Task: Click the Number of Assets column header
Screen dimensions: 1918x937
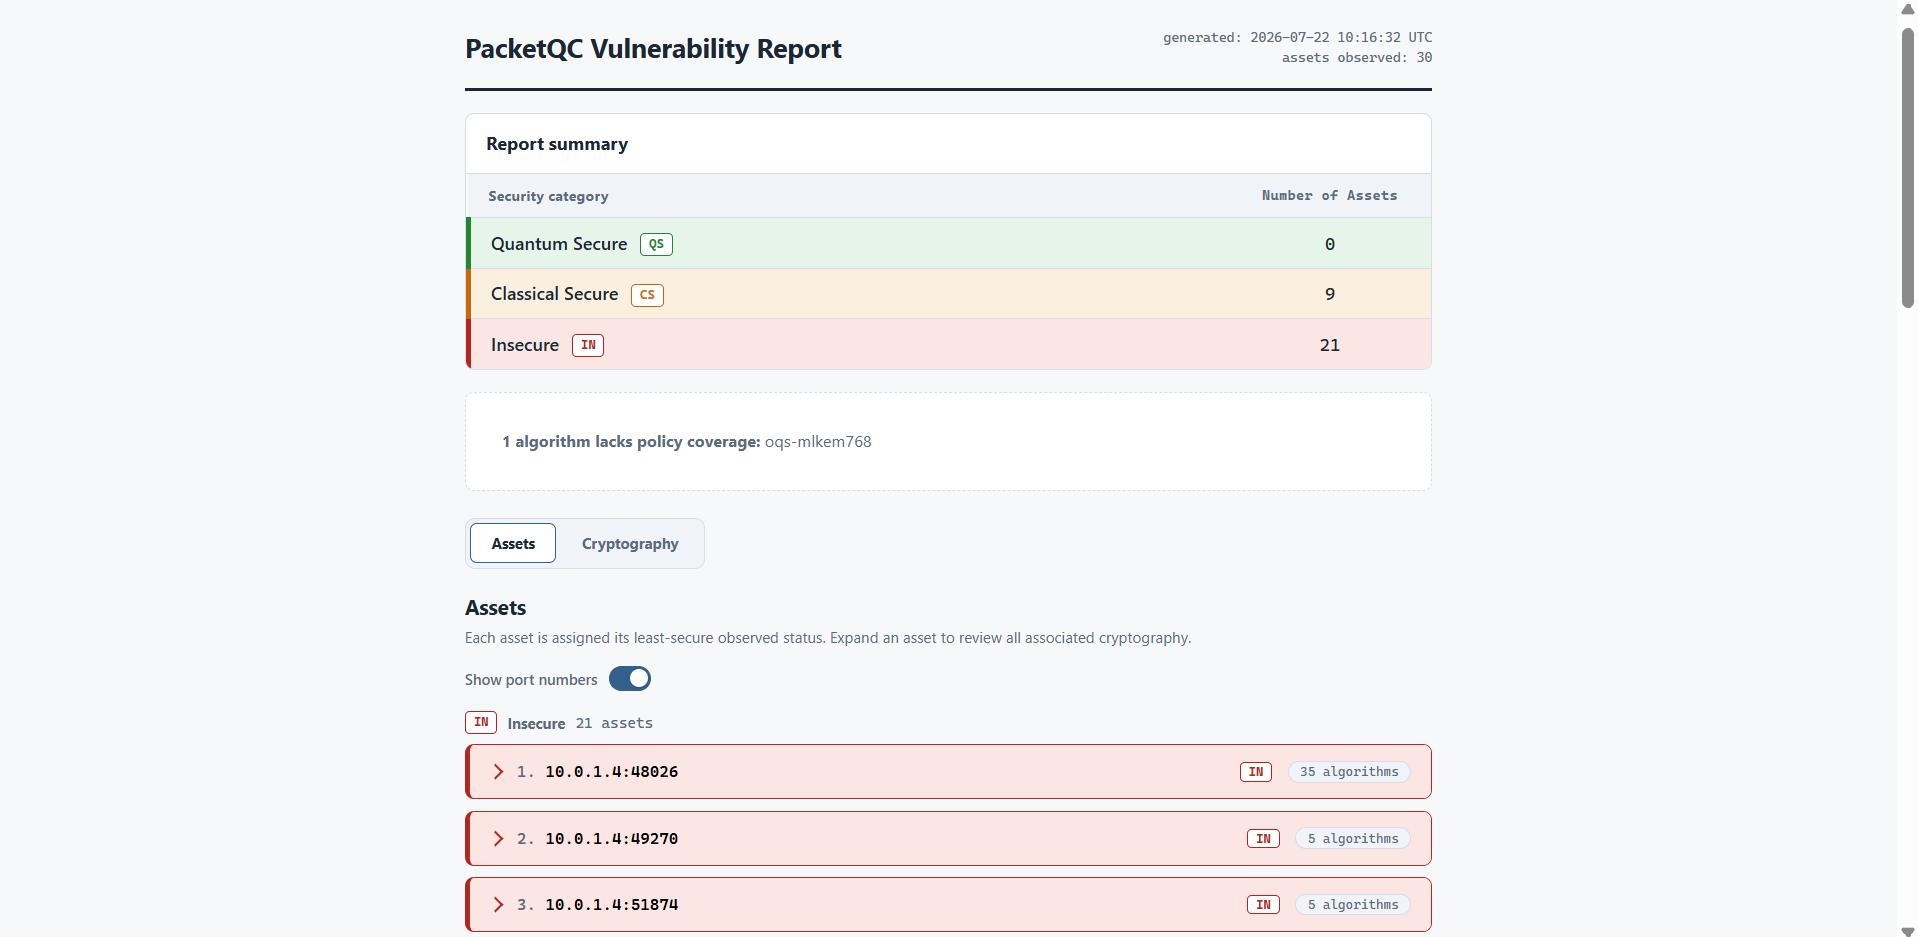Action: tap(1329, 196)
